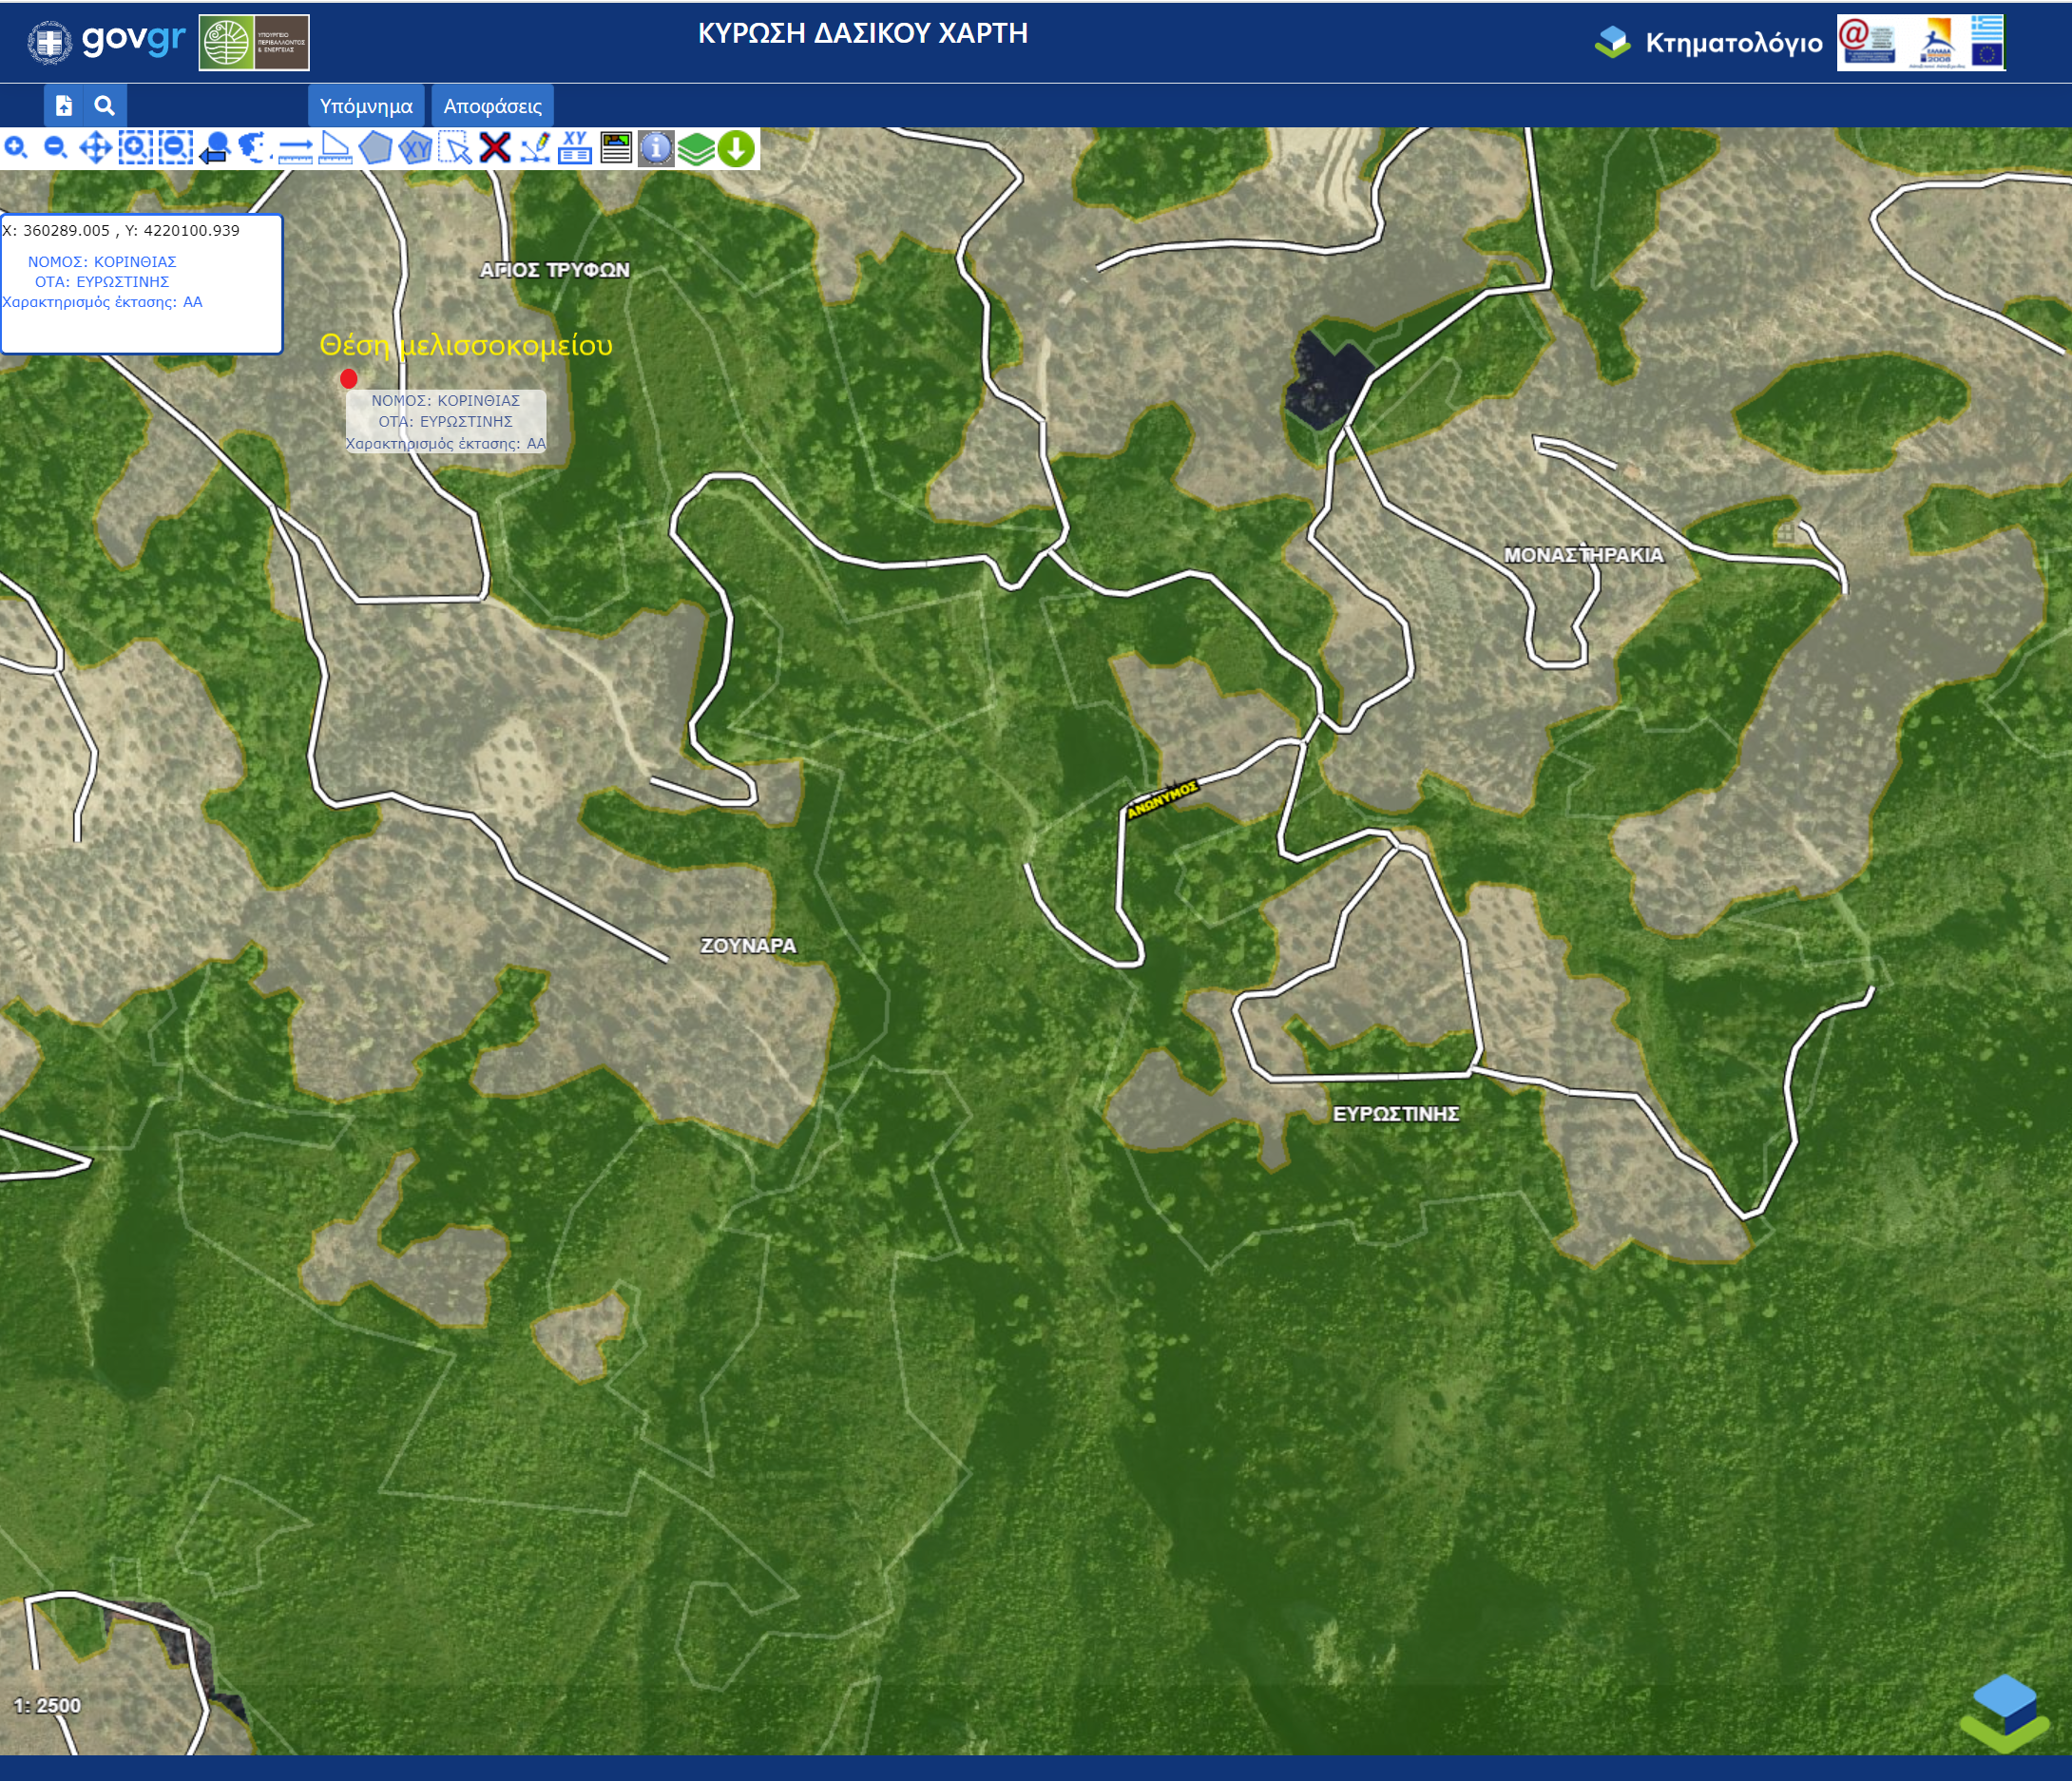
Task: Select the measure distance ruler tool
Action: [295, 148]
